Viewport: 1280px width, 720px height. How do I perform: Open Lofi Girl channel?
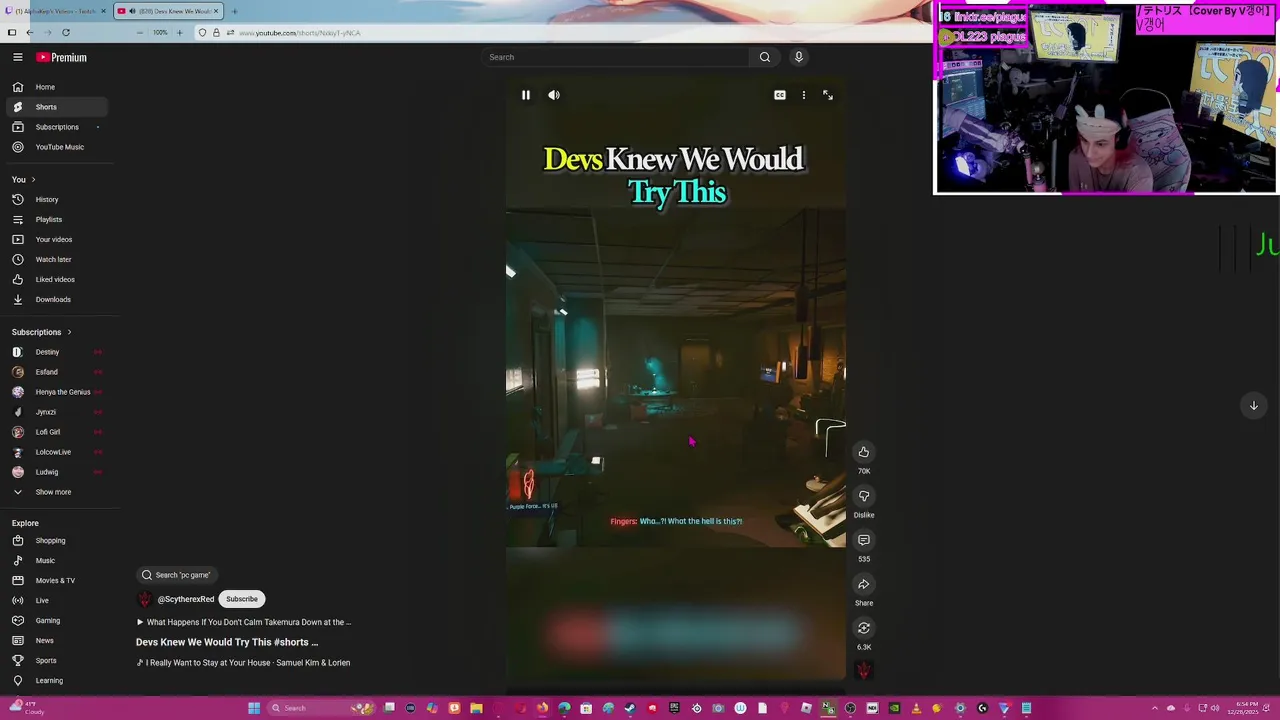pos(59,432)
